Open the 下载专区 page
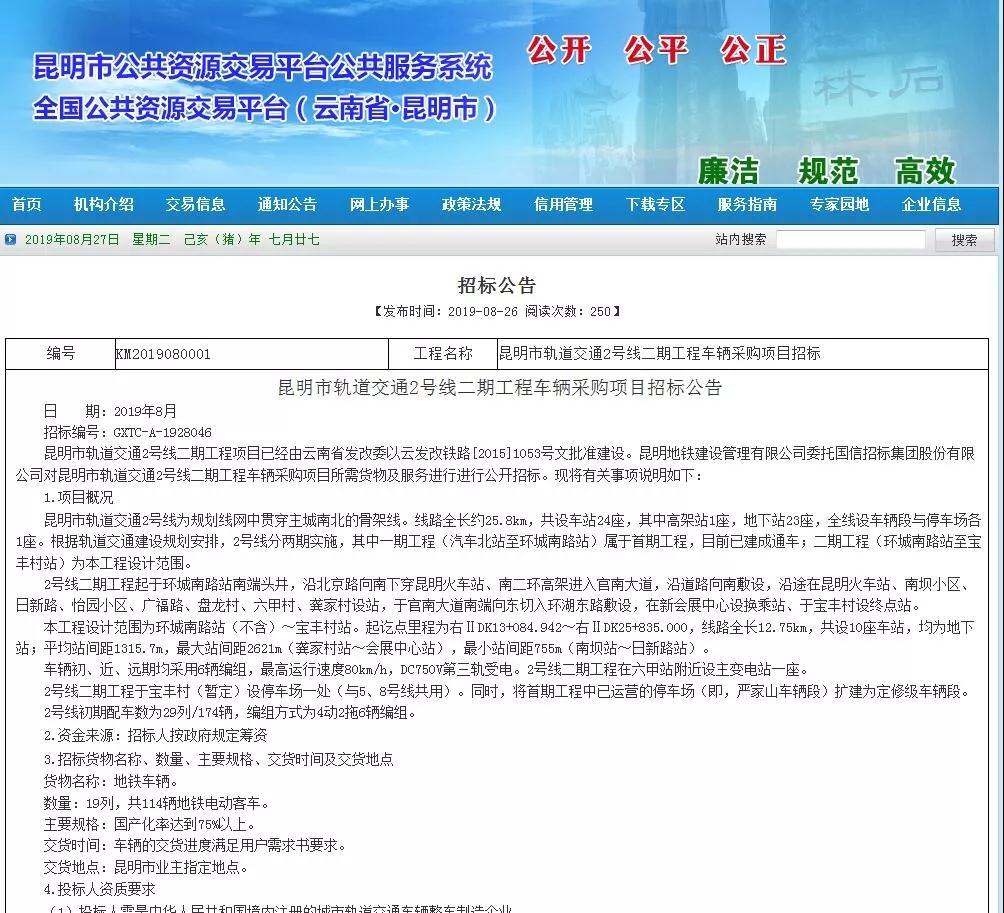1004x913 pixels. coord(655,205)
